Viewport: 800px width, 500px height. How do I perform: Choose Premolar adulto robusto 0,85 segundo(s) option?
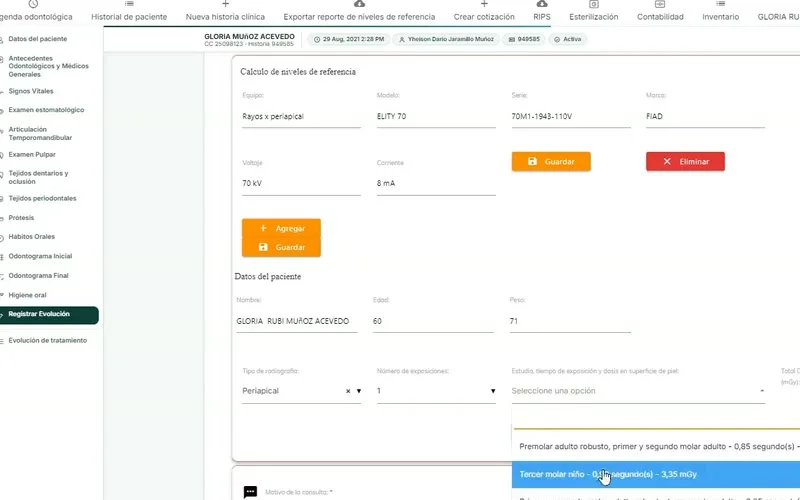(x=656, y=446)
